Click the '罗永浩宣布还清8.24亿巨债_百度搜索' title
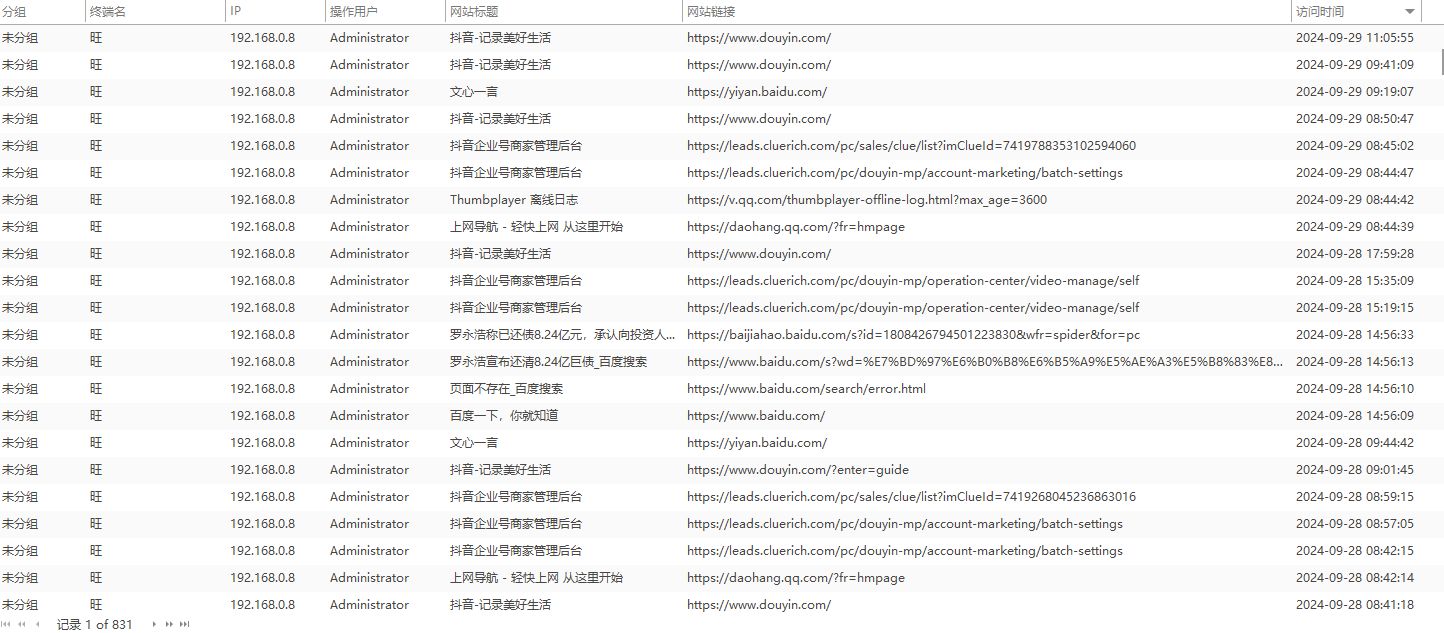This screenshot has width=1444, height=633. 548,362
